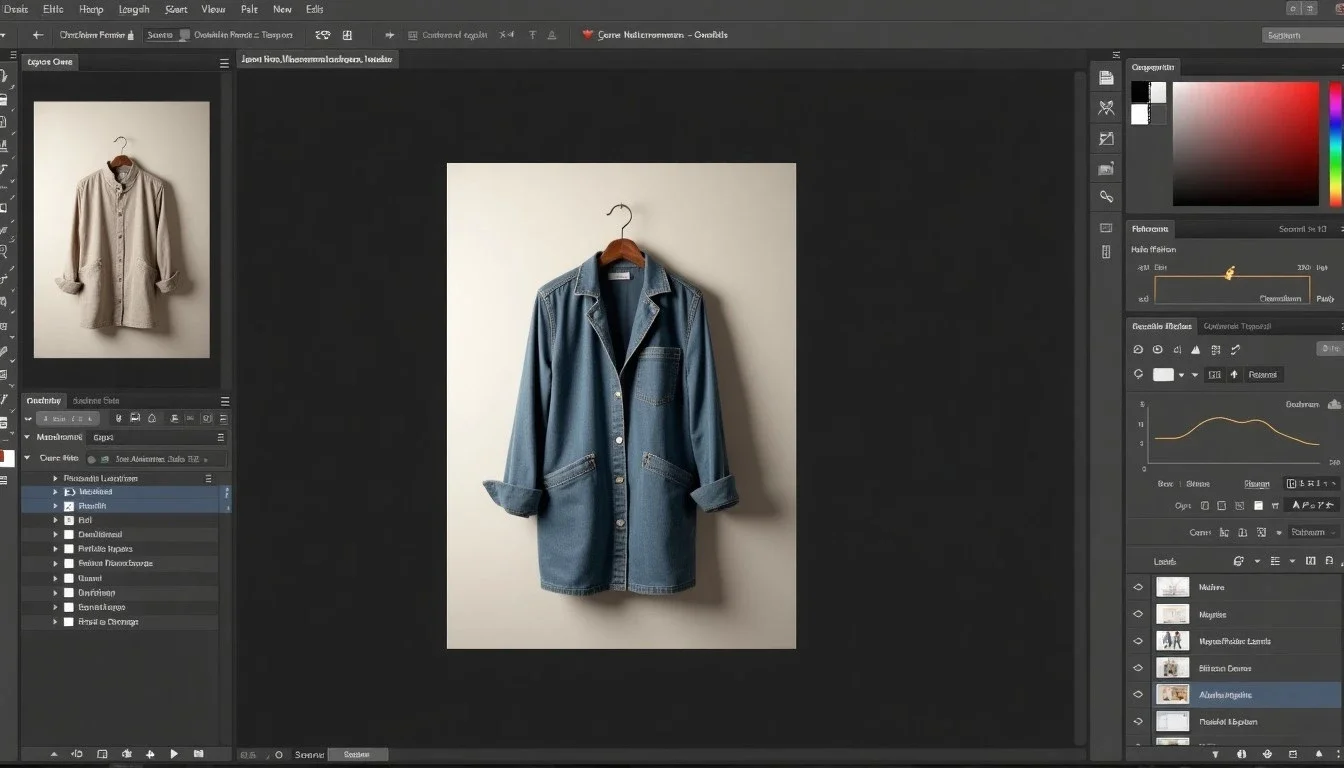
Task: Tick the checkbox in the last tree row
Action: tap(69, 621)
